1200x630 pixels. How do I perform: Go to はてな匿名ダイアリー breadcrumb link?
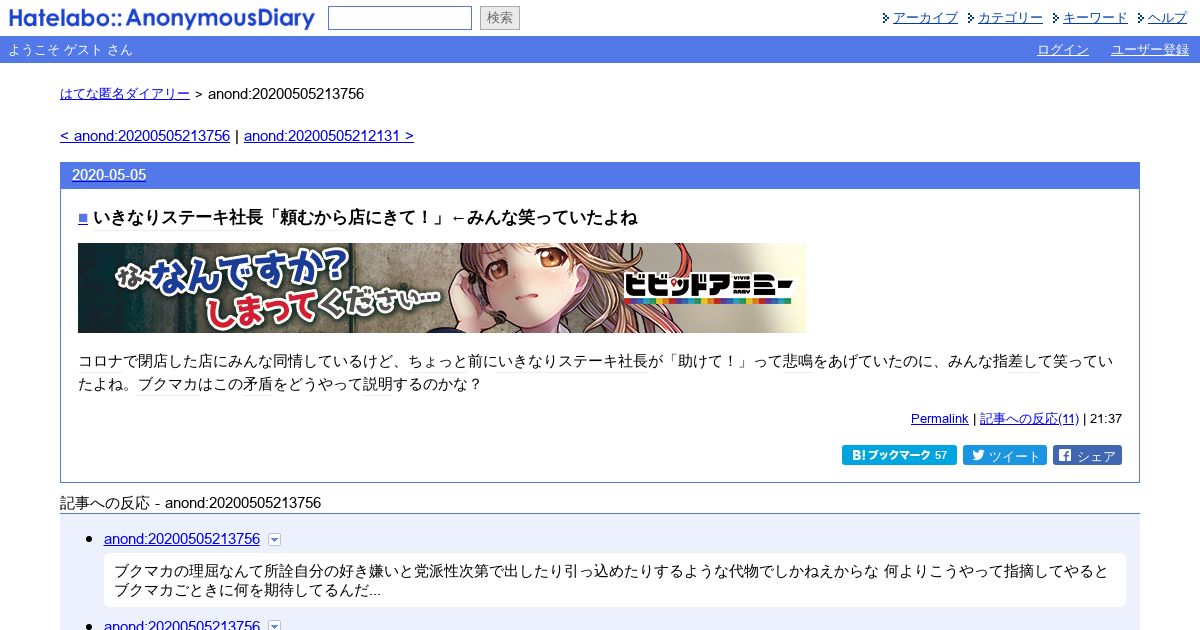(x=125, y=94)
